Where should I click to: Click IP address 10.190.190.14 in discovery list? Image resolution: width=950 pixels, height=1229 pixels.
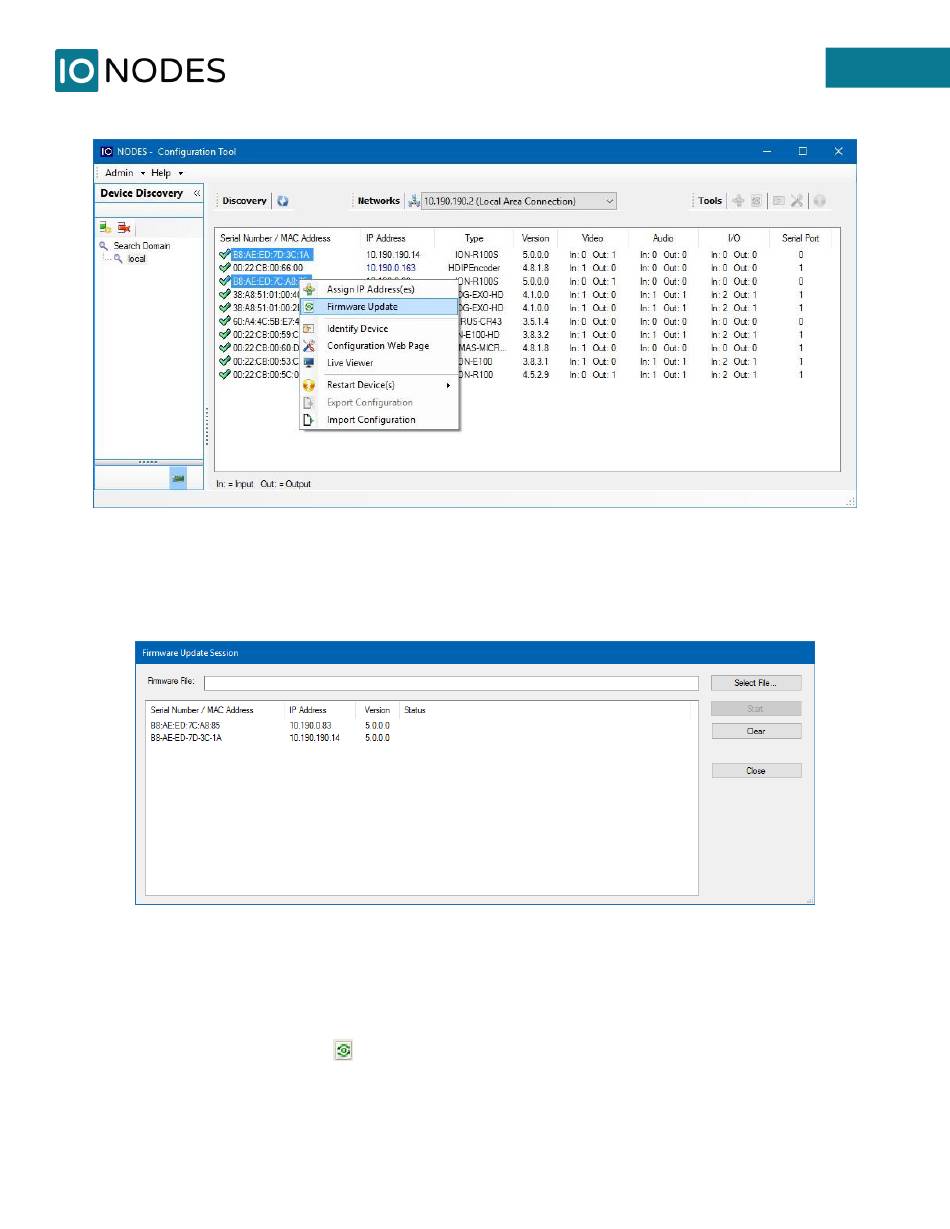pos(393,255)
